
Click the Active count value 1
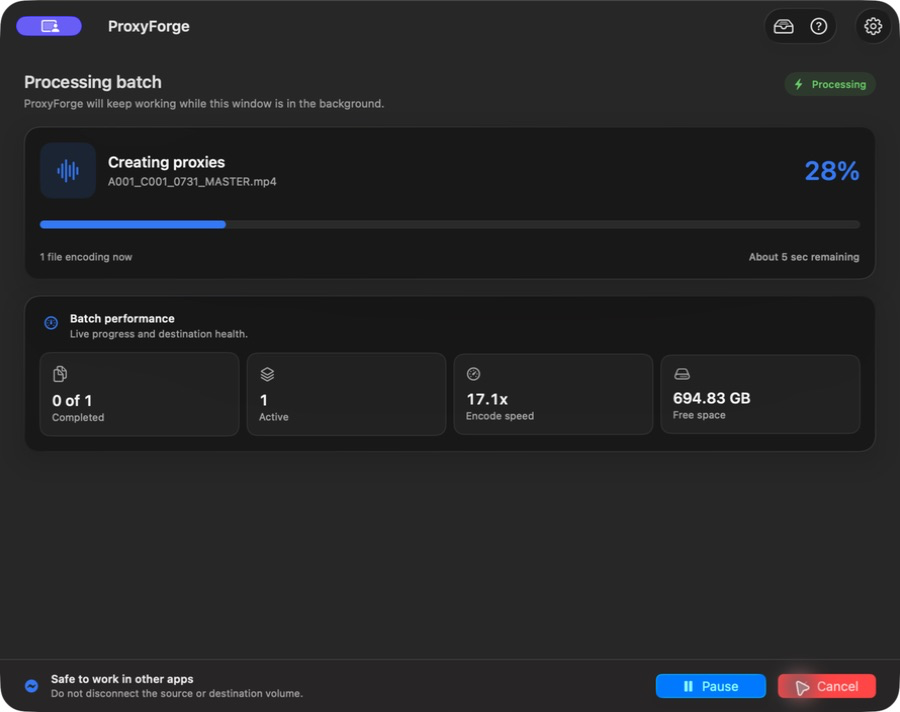click(263, 400)
